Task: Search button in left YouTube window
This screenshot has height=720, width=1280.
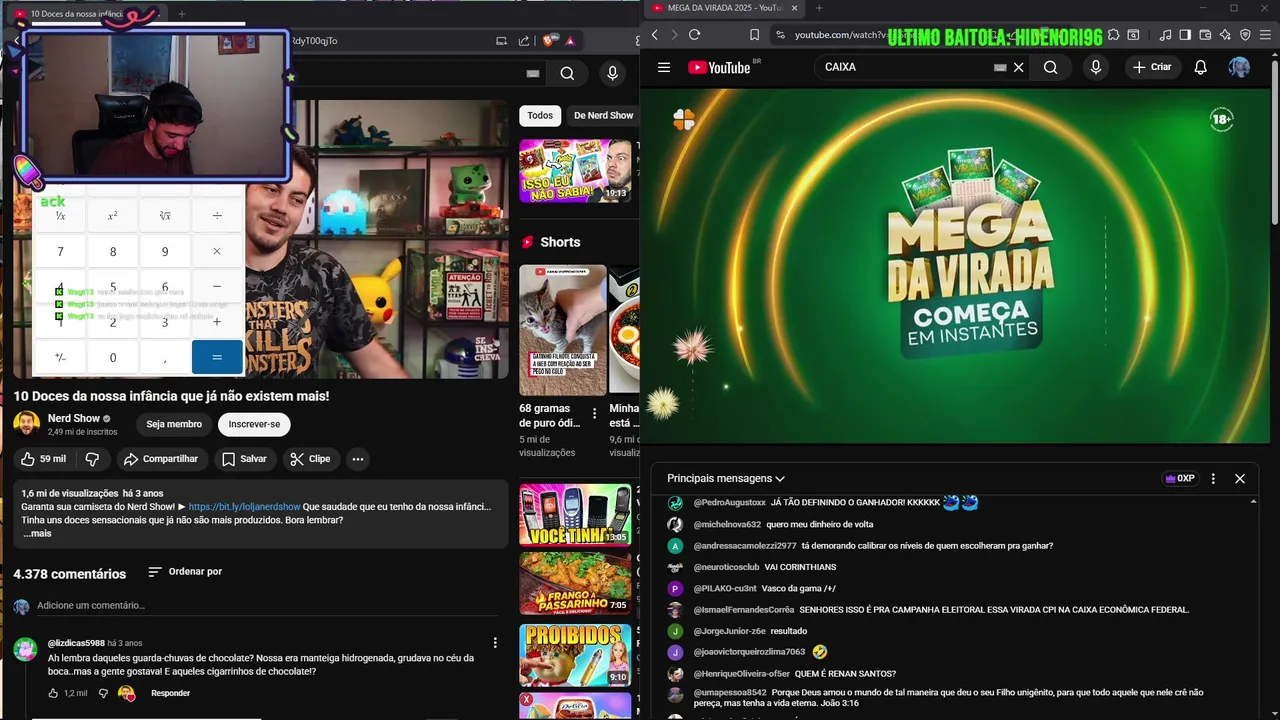Action: 567,73
